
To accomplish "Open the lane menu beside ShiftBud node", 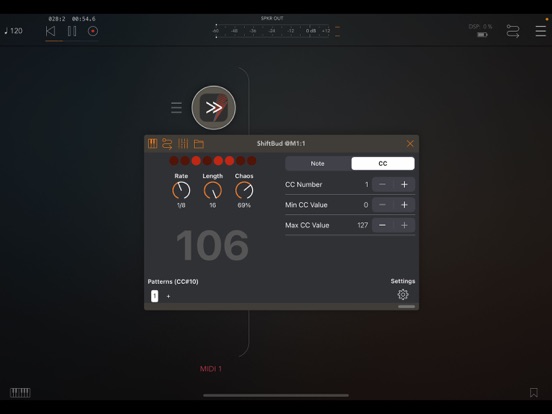I will pyautogui.click(x=176, y=108).
